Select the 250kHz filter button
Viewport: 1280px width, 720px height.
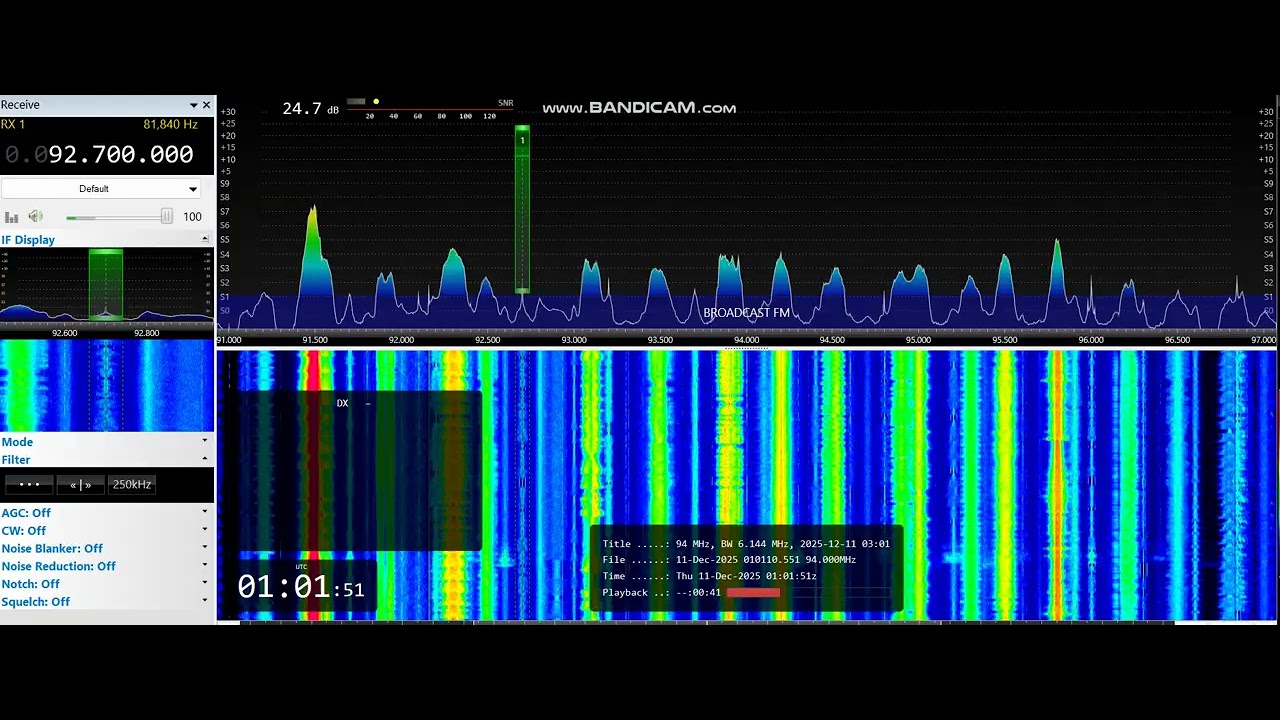coord(132,484)
